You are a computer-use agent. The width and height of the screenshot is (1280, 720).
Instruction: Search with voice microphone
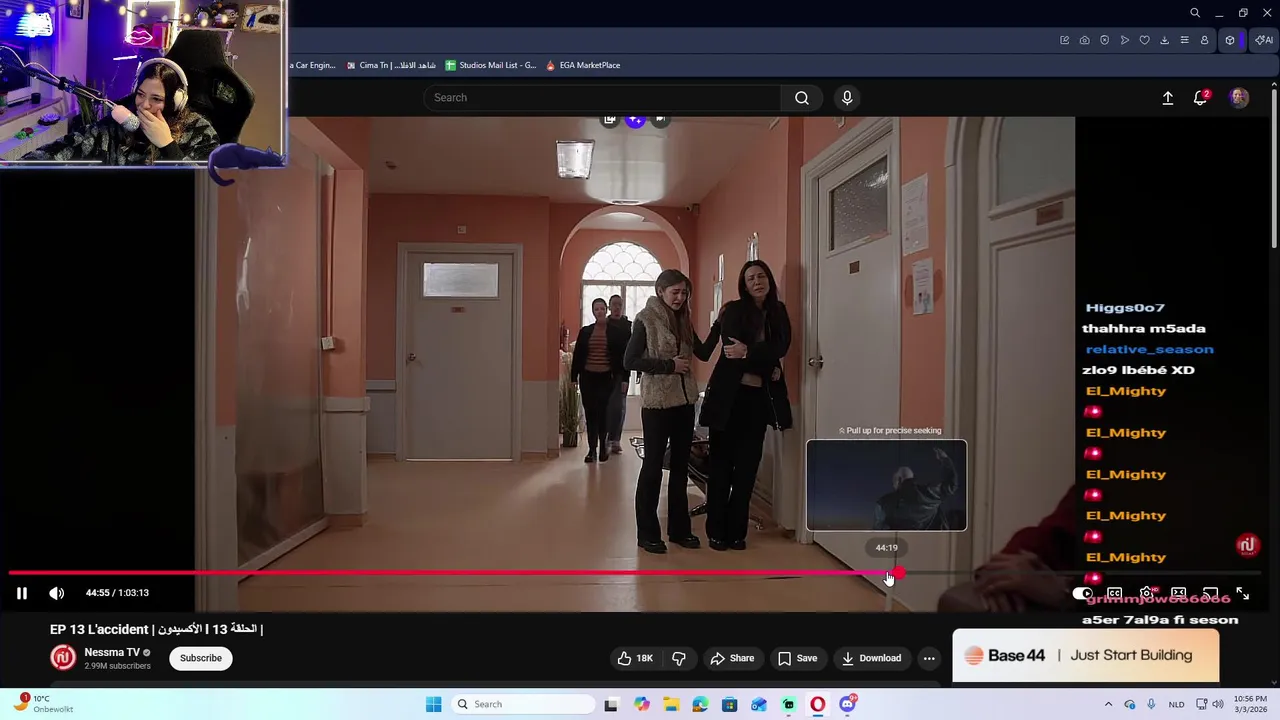tap(847, 97)
